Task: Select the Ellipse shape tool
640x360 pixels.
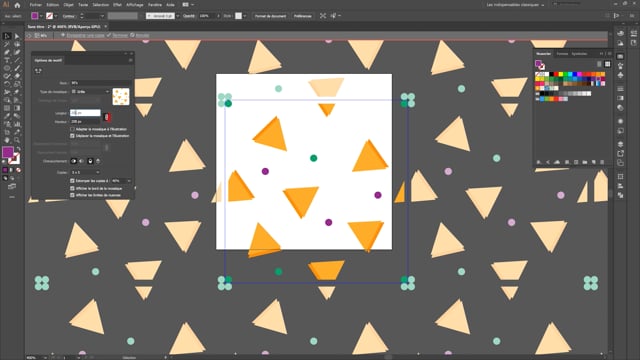Action: tap(7, 68)
